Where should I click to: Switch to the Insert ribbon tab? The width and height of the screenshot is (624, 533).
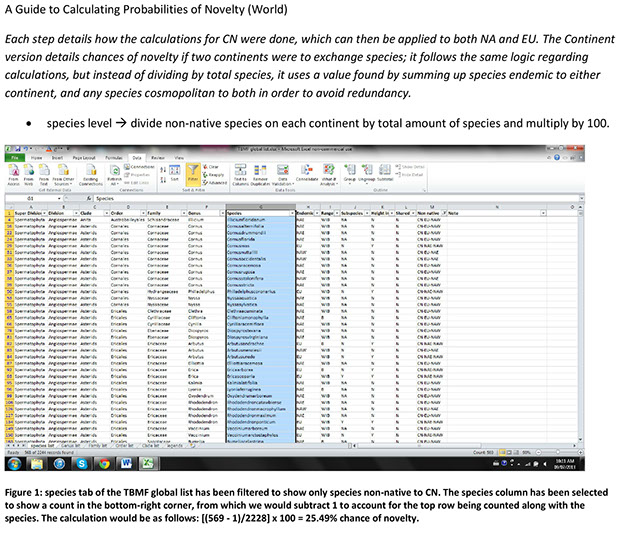click(57, 158)
